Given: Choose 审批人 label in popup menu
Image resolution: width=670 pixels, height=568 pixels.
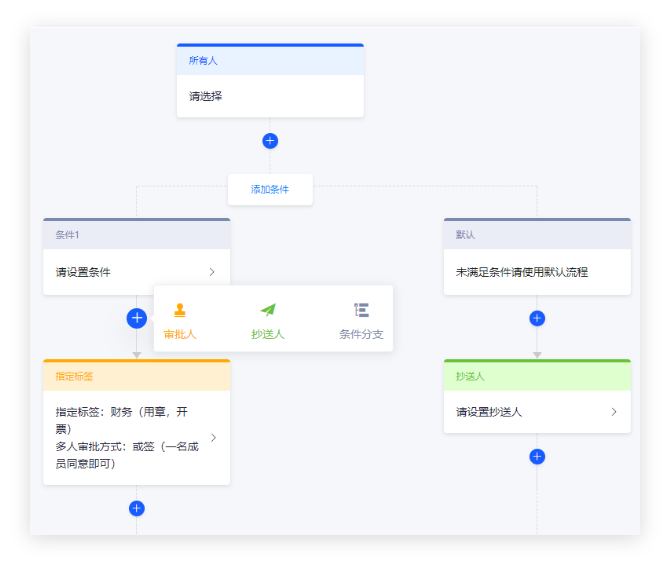Looking at the screenshot, I should [x=180, y=334].
